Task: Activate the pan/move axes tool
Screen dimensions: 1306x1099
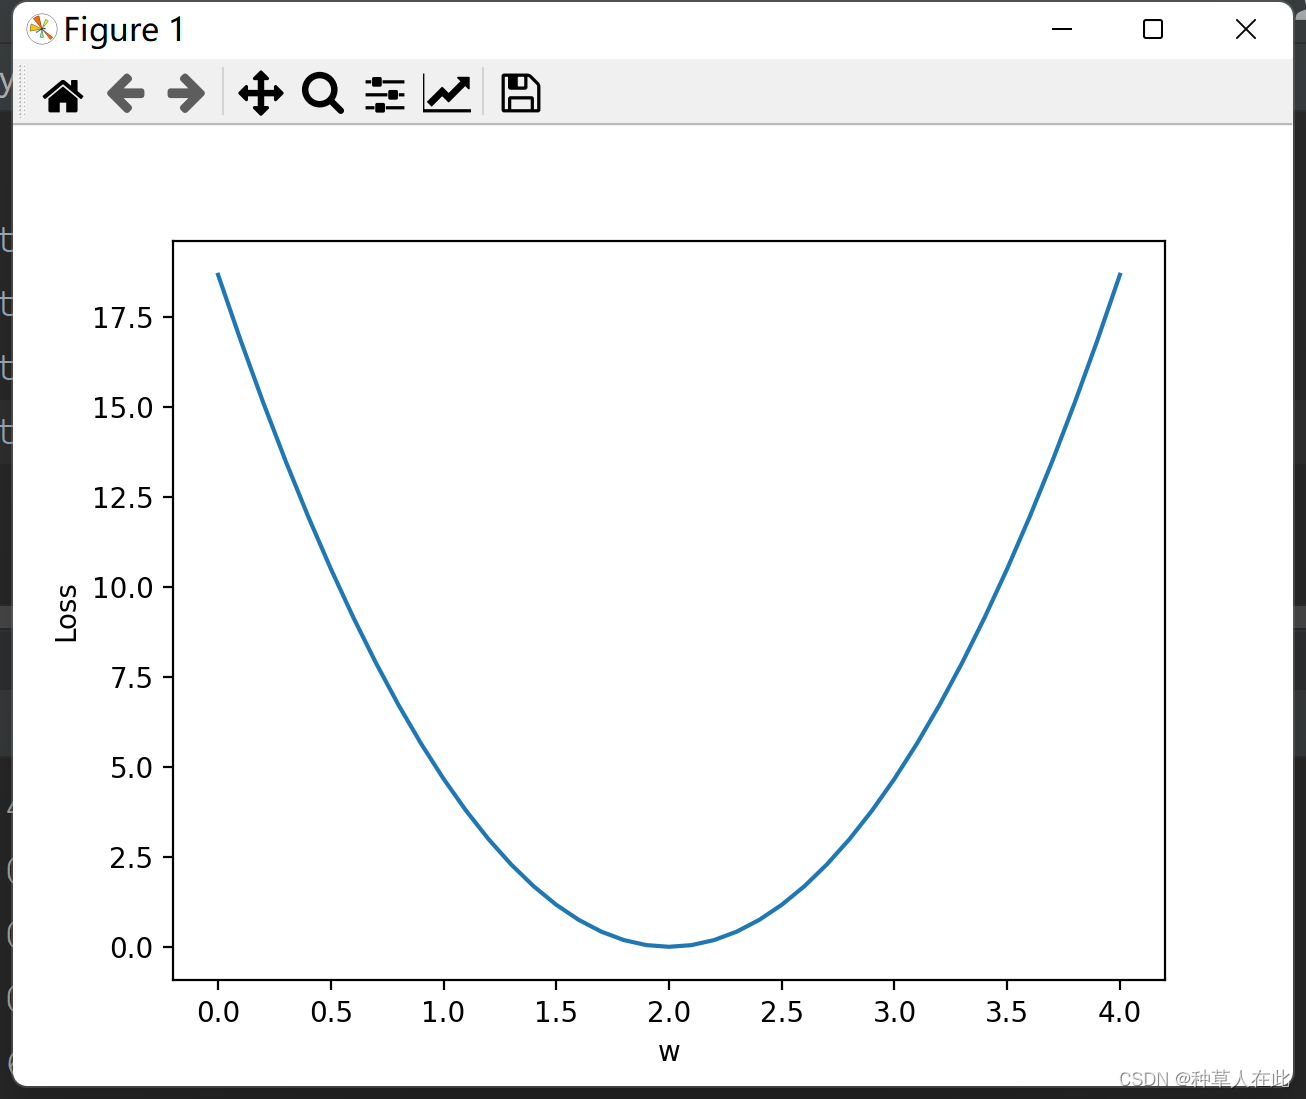Action: click(260, 93)
